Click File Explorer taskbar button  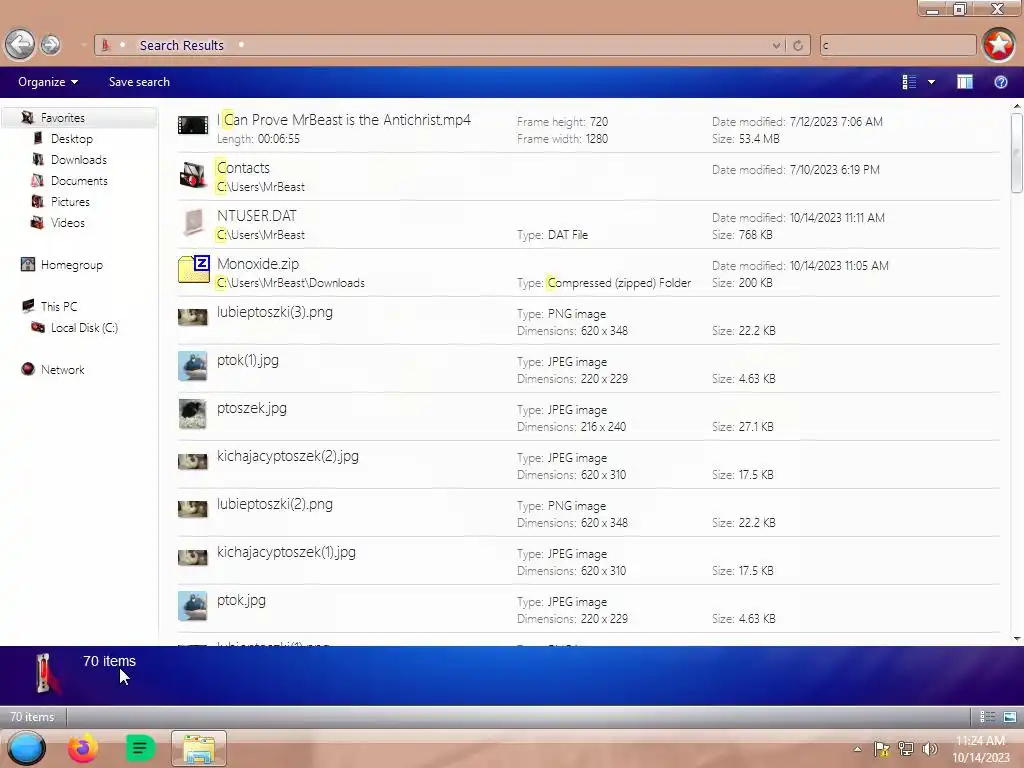point(199,748)
